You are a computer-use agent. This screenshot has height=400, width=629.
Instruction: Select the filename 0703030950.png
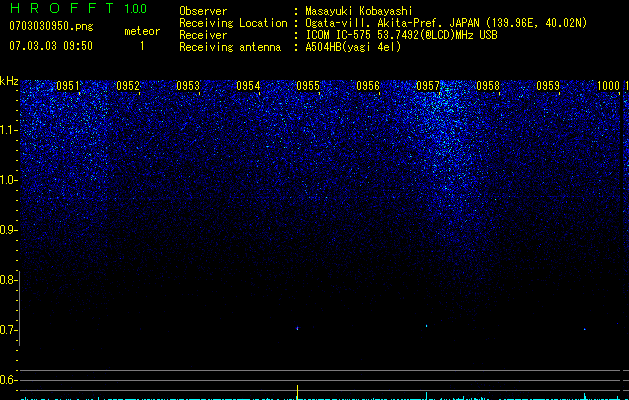pos(51,26)
